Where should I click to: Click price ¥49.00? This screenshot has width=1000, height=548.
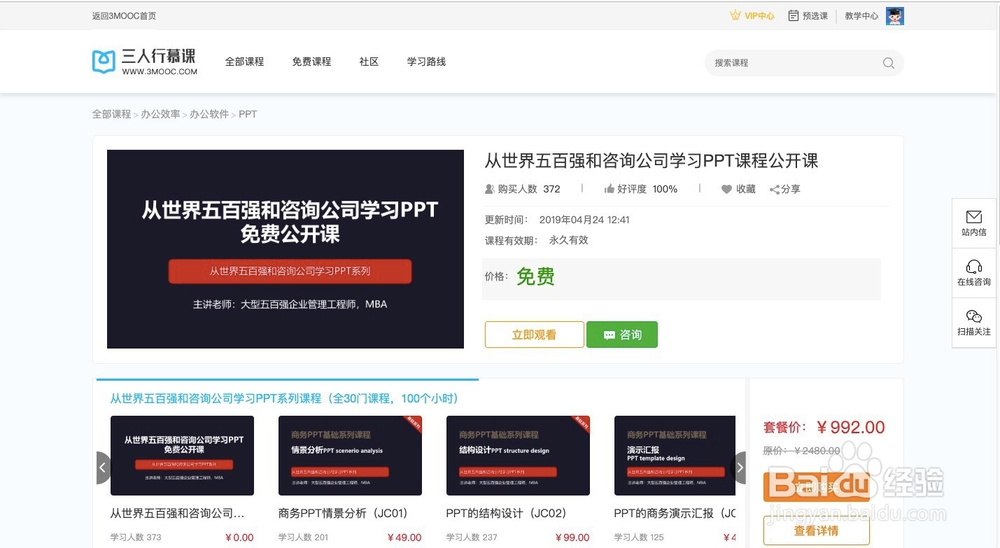pos(404,537)
